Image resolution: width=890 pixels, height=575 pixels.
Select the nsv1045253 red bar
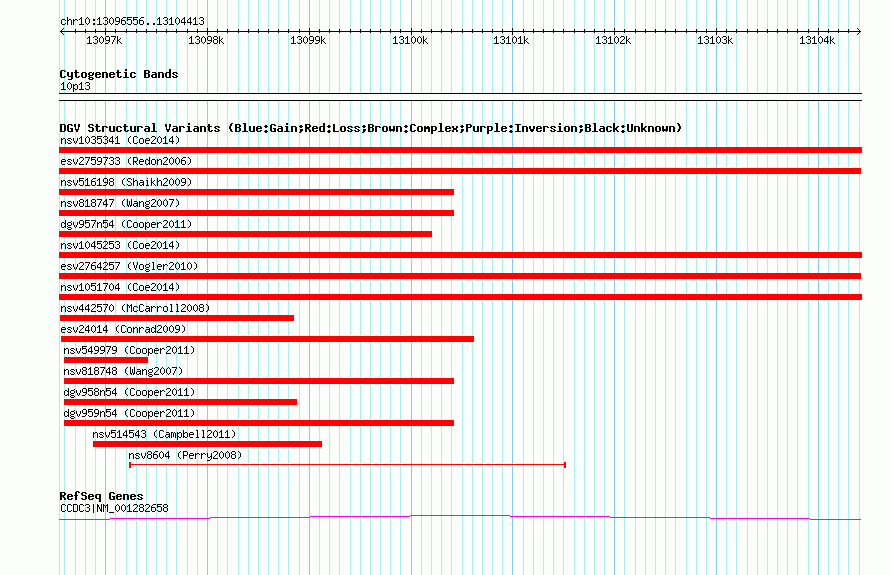click(x=460, y=255)
